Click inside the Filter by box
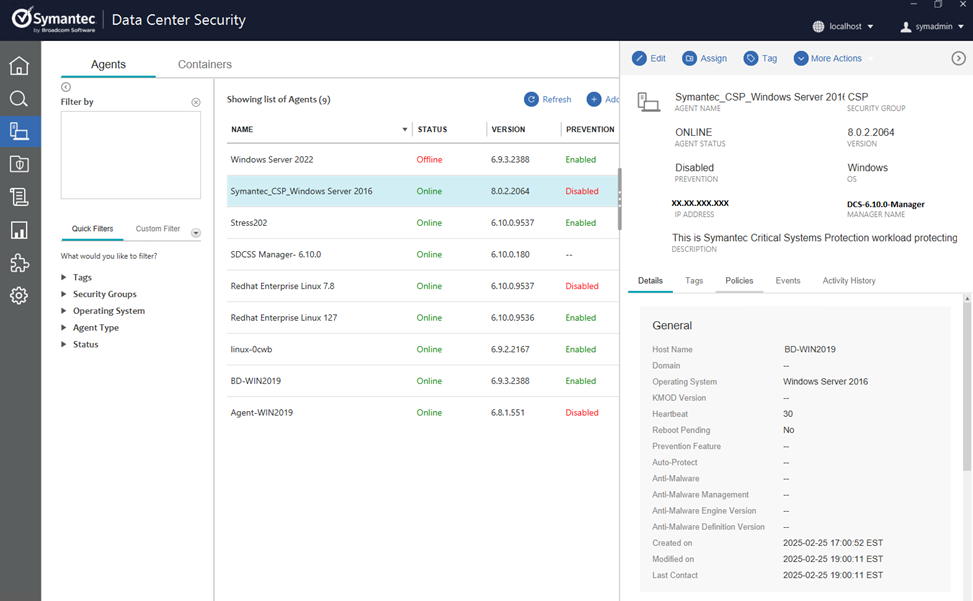Image resolution: width=973 pixels, height=601 pixels. pyautogui.click(x=130, y=155)
